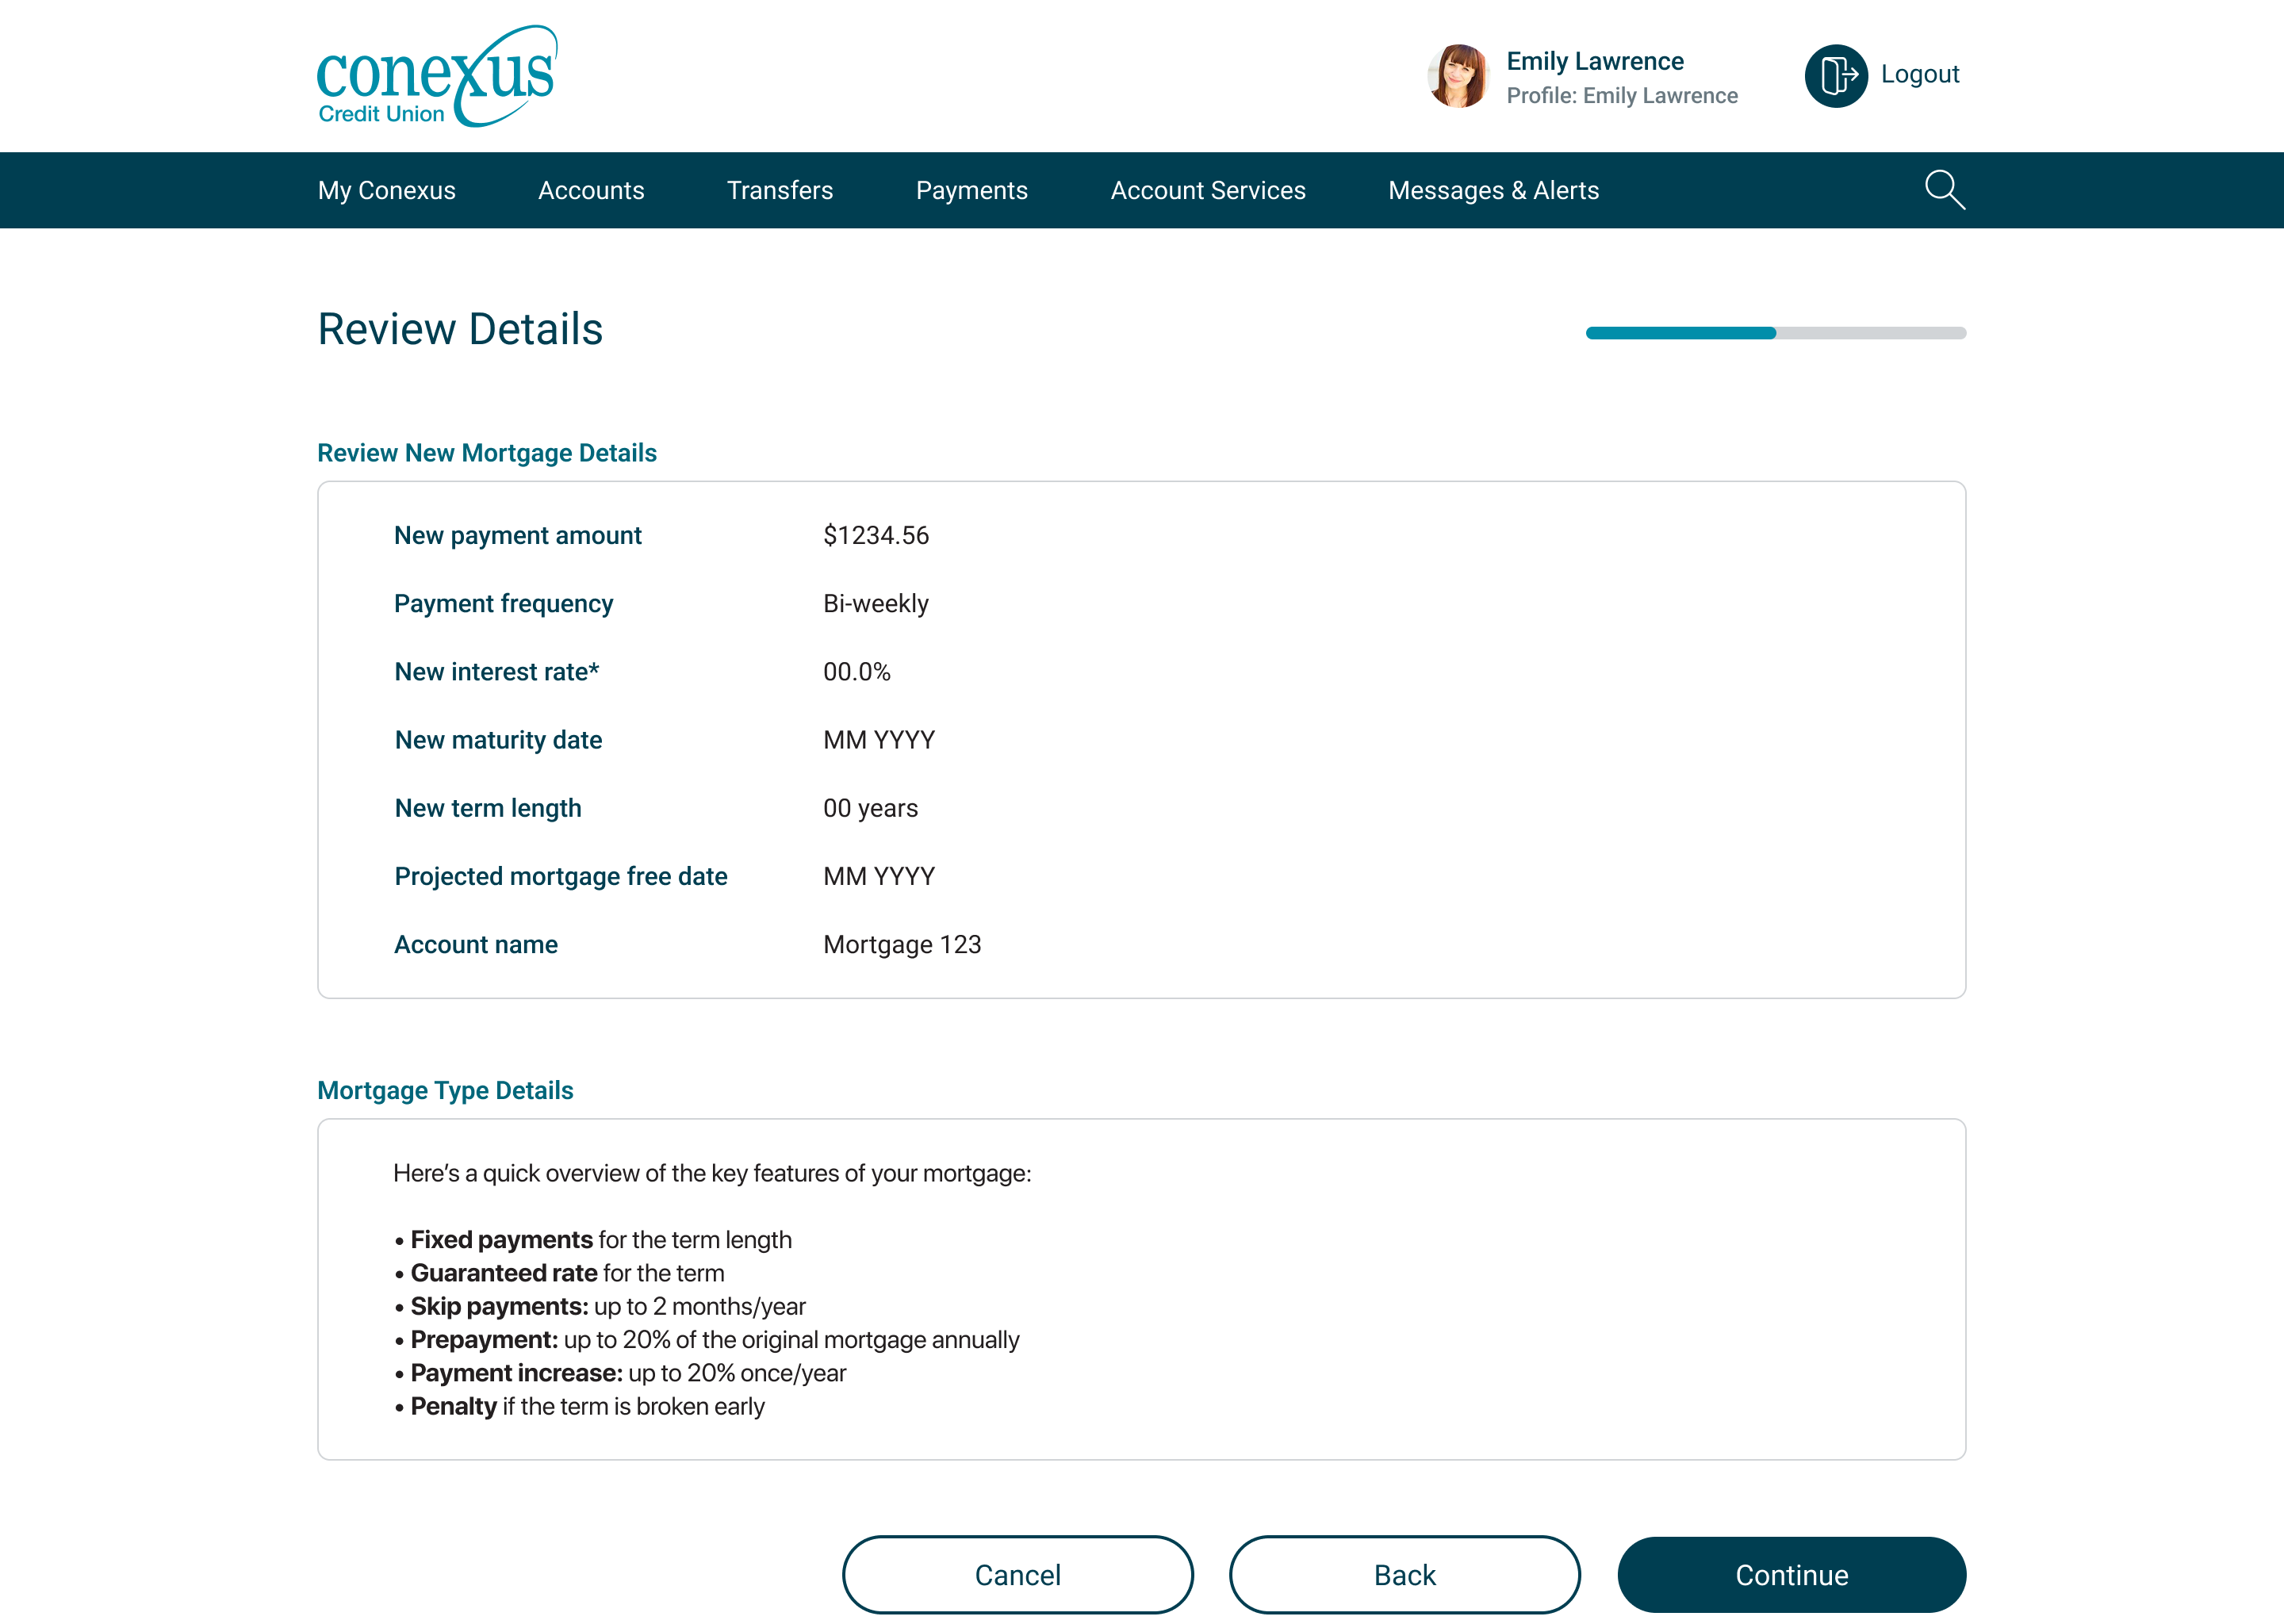Click the Continue button

(x=1791, y=1574)
